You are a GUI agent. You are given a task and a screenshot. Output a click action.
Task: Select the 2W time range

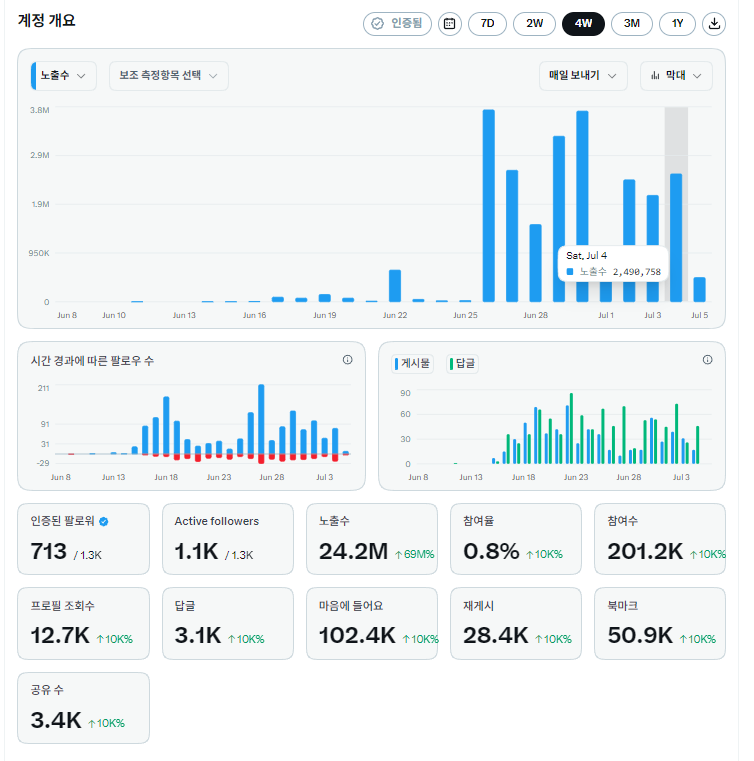click(534, 24)
